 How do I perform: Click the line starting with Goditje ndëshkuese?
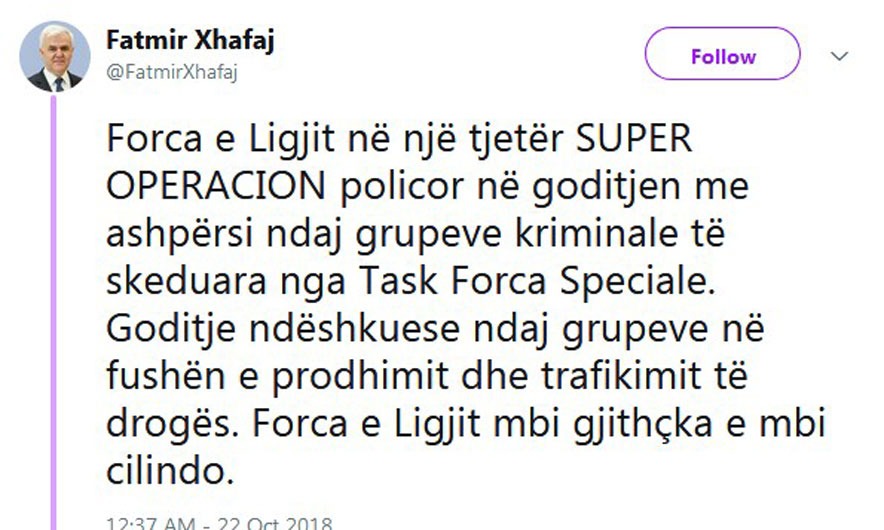tap(435, 330)
